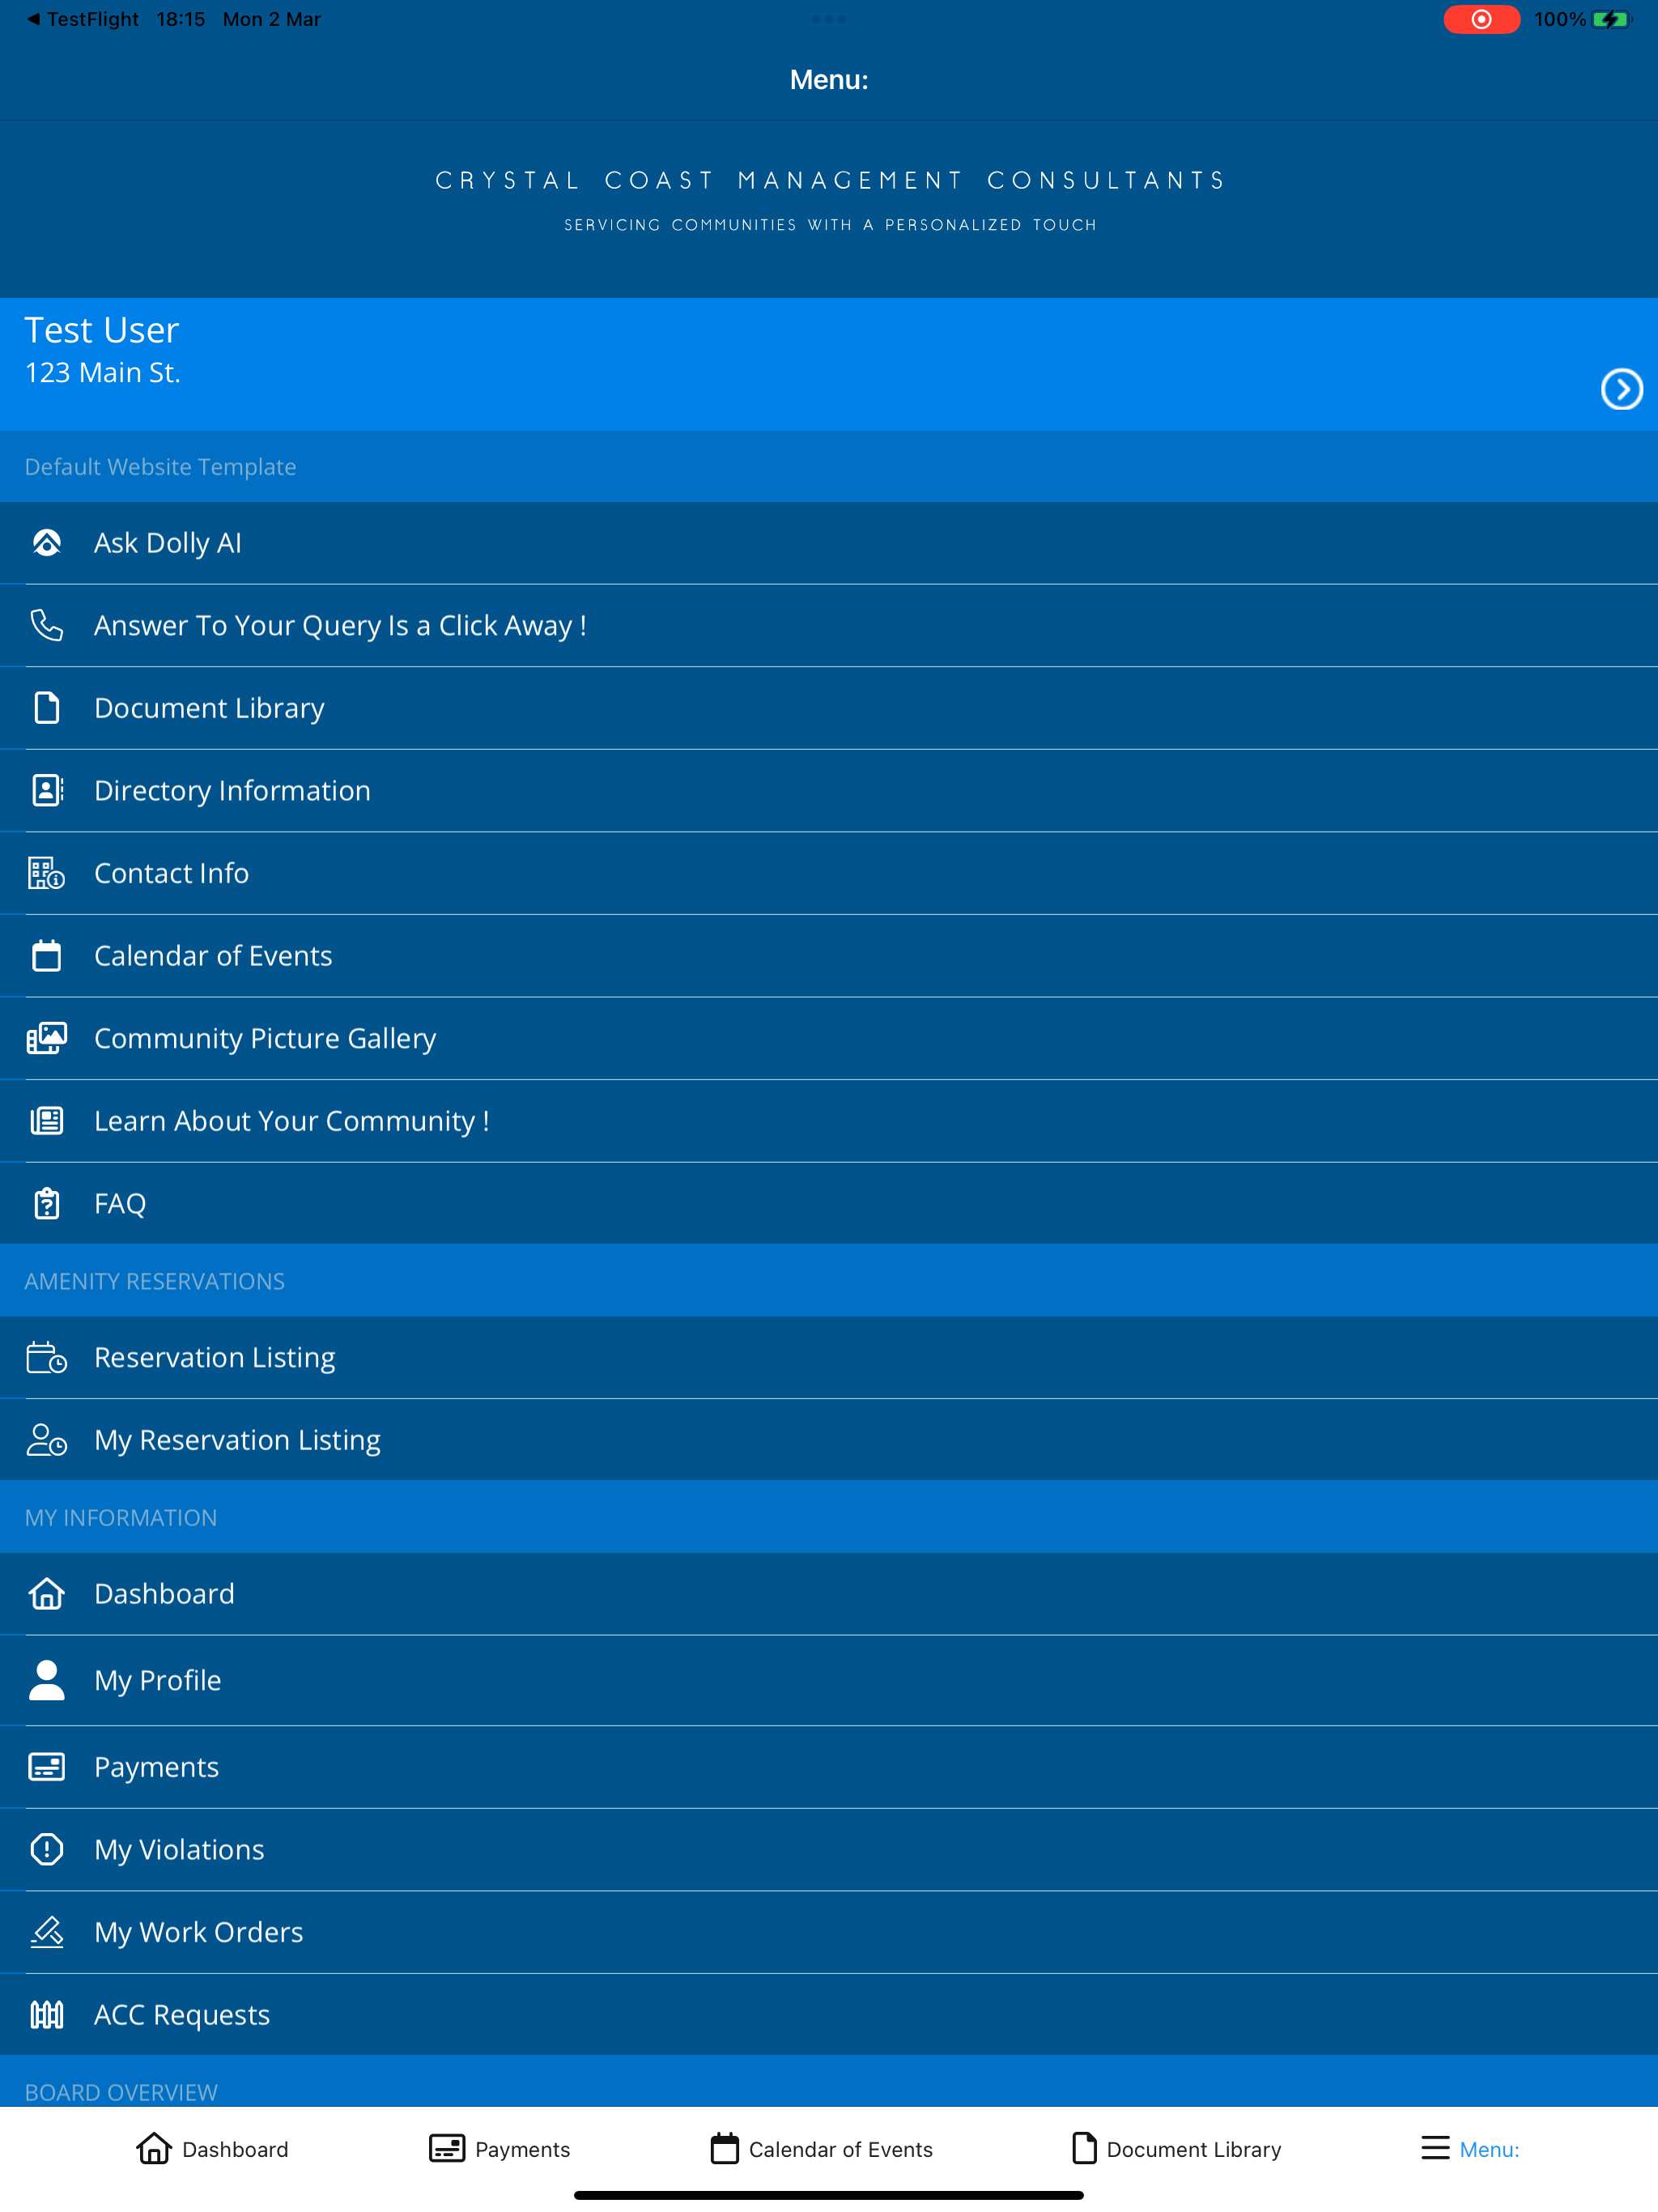Switch to Payments tab in bottom bar
This screenshot has height=2212, width=1658.
coord(499,2148)
